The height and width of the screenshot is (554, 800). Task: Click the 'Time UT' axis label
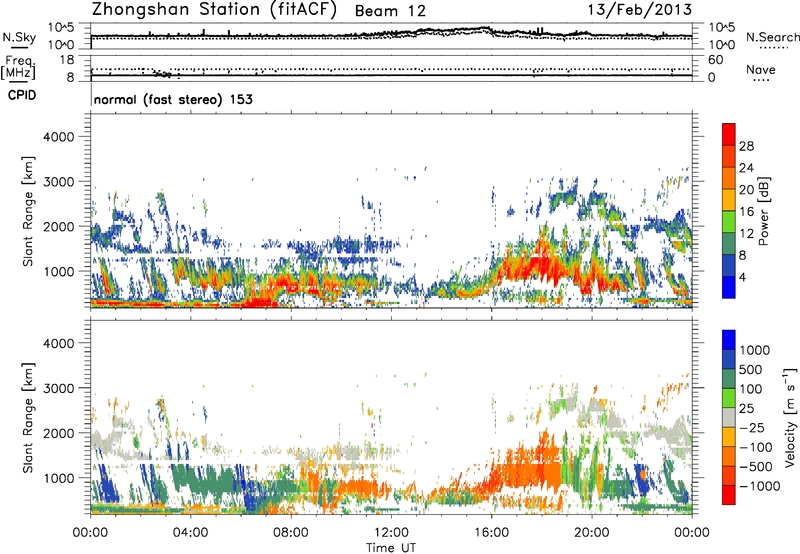point(391,548)
